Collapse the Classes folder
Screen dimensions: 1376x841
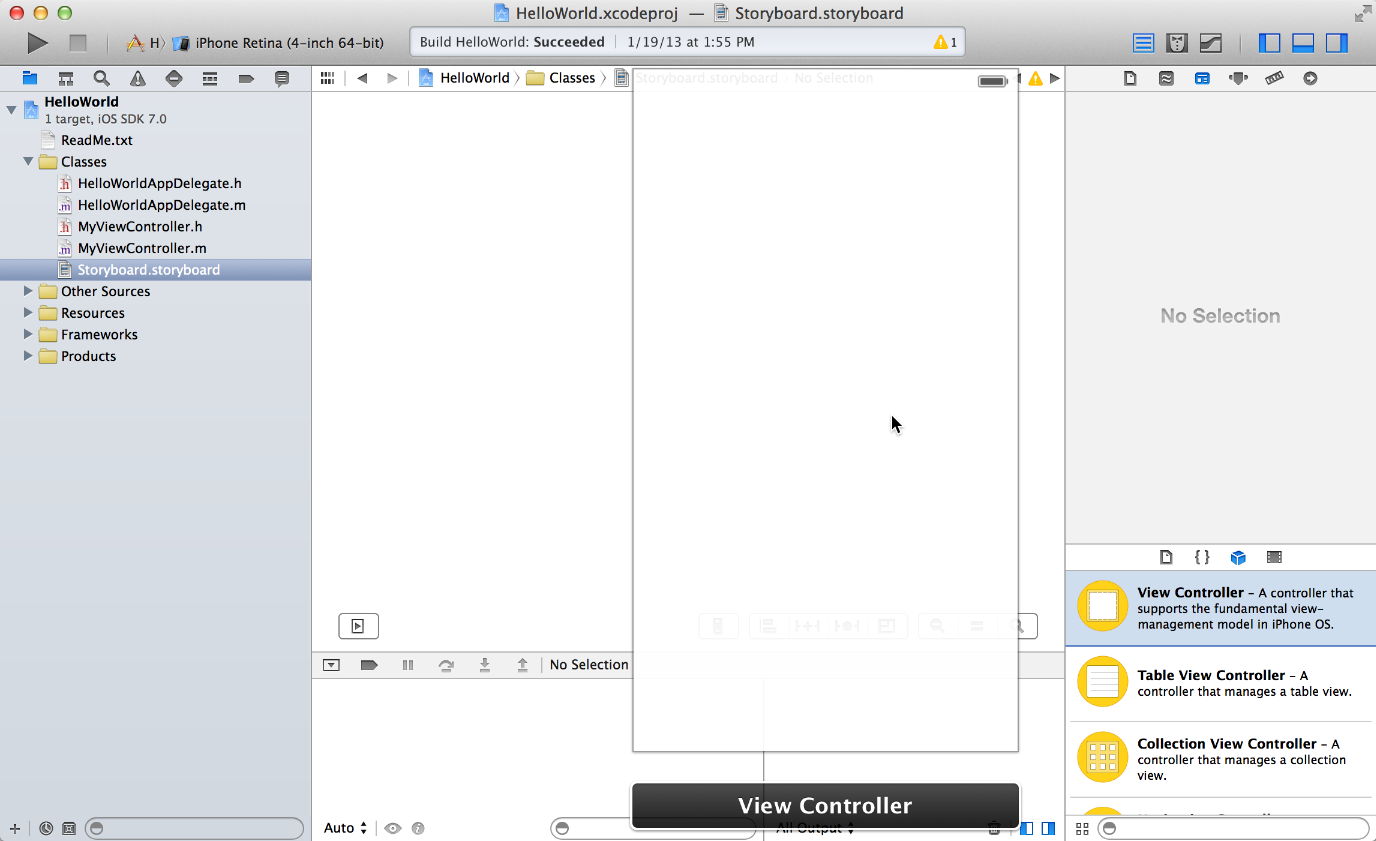[28, 161]
